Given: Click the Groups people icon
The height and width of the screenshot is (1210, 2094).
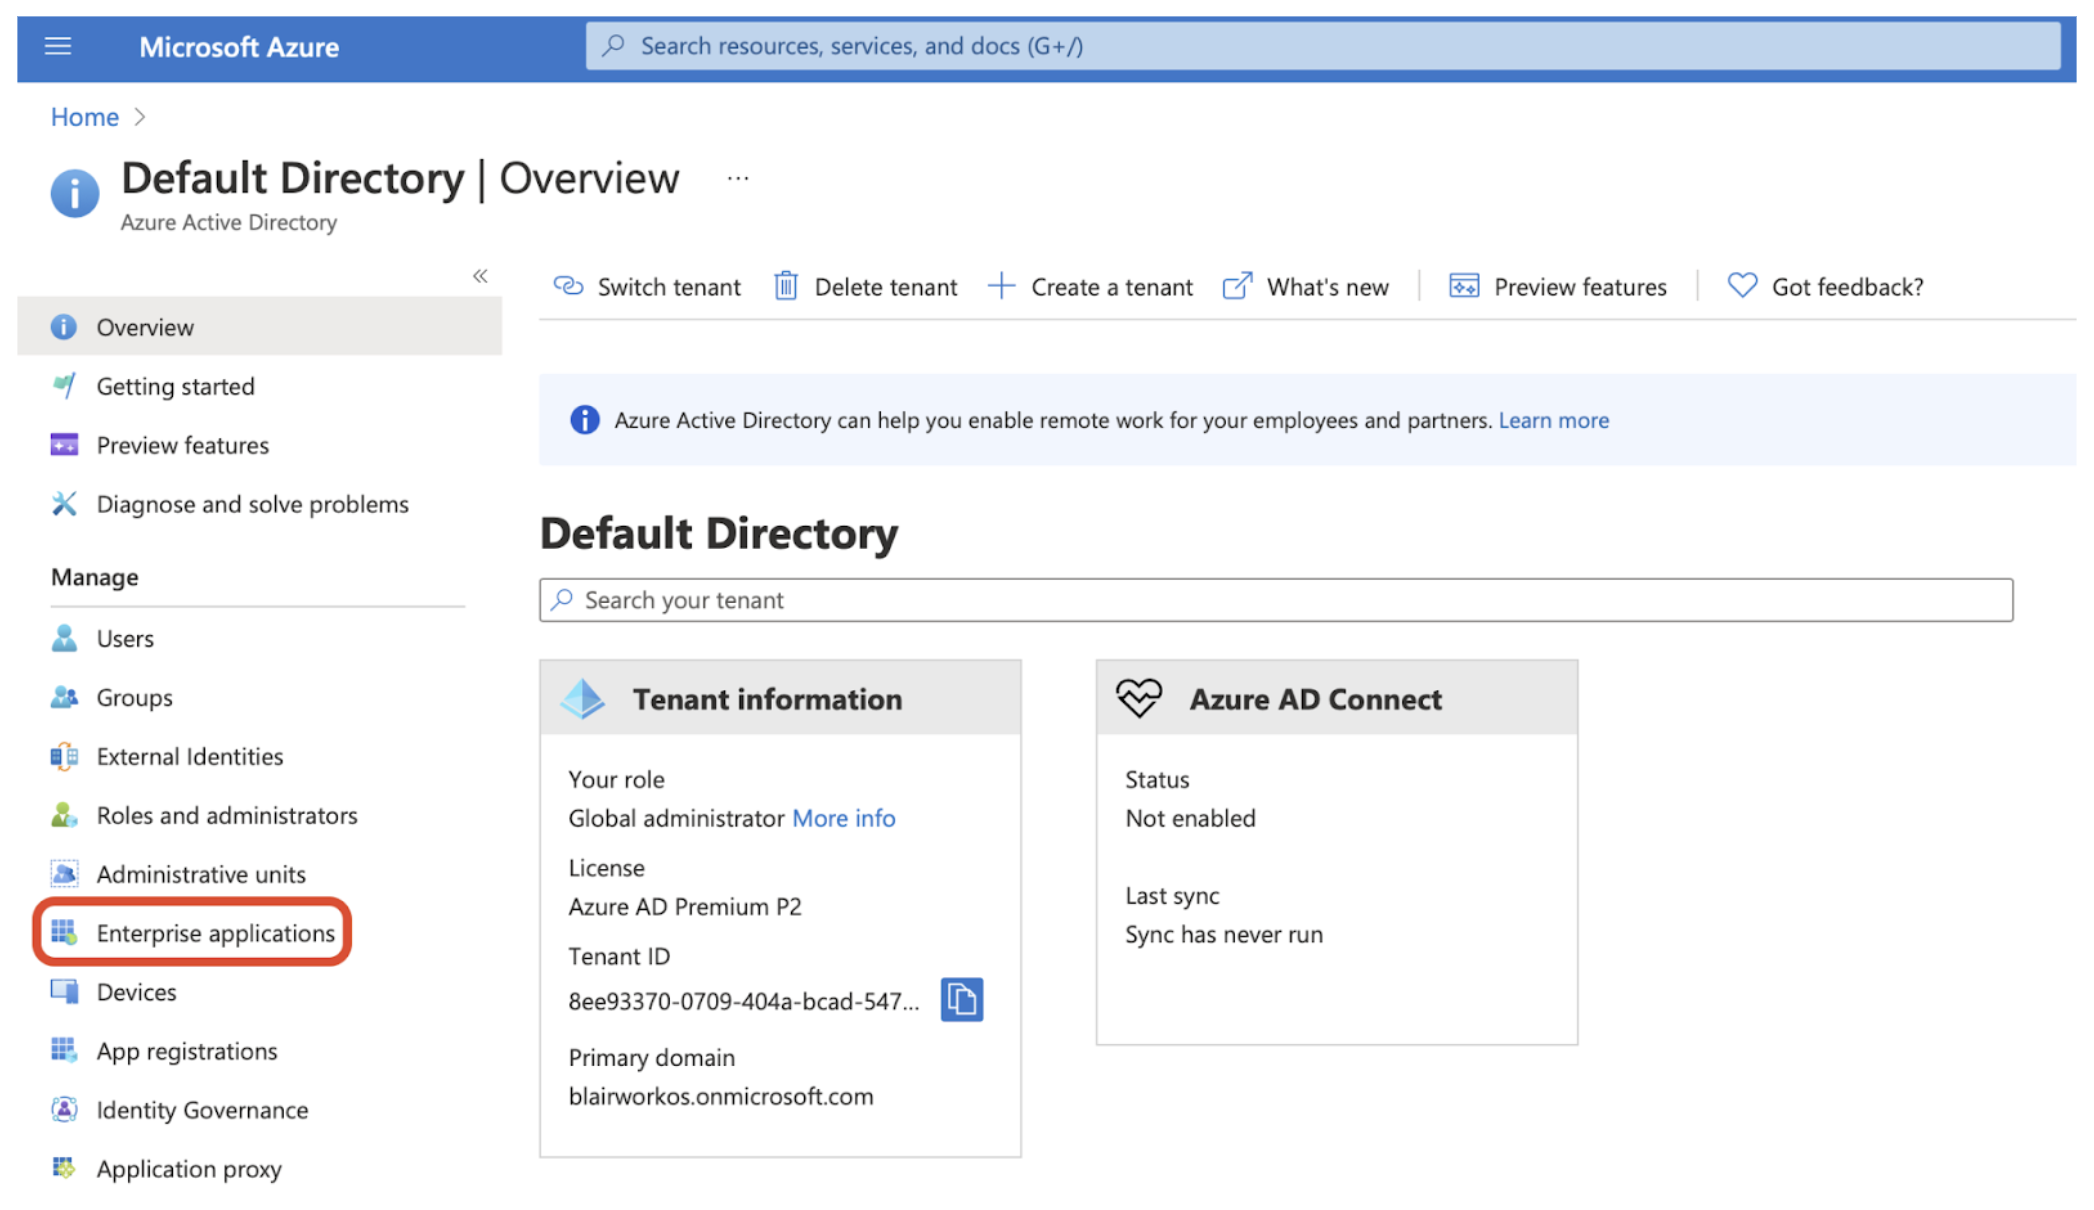Looking at the screenshot, I should [x=64, y=697].
